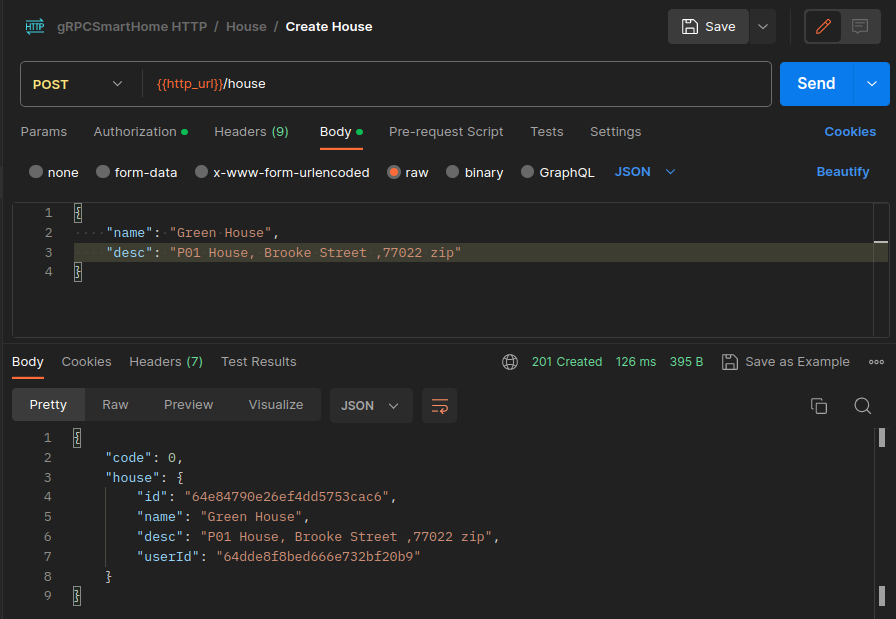This screenshot has height=619, width=896.
Task: Click the 126 ms response time
Action: coord(635,362)
